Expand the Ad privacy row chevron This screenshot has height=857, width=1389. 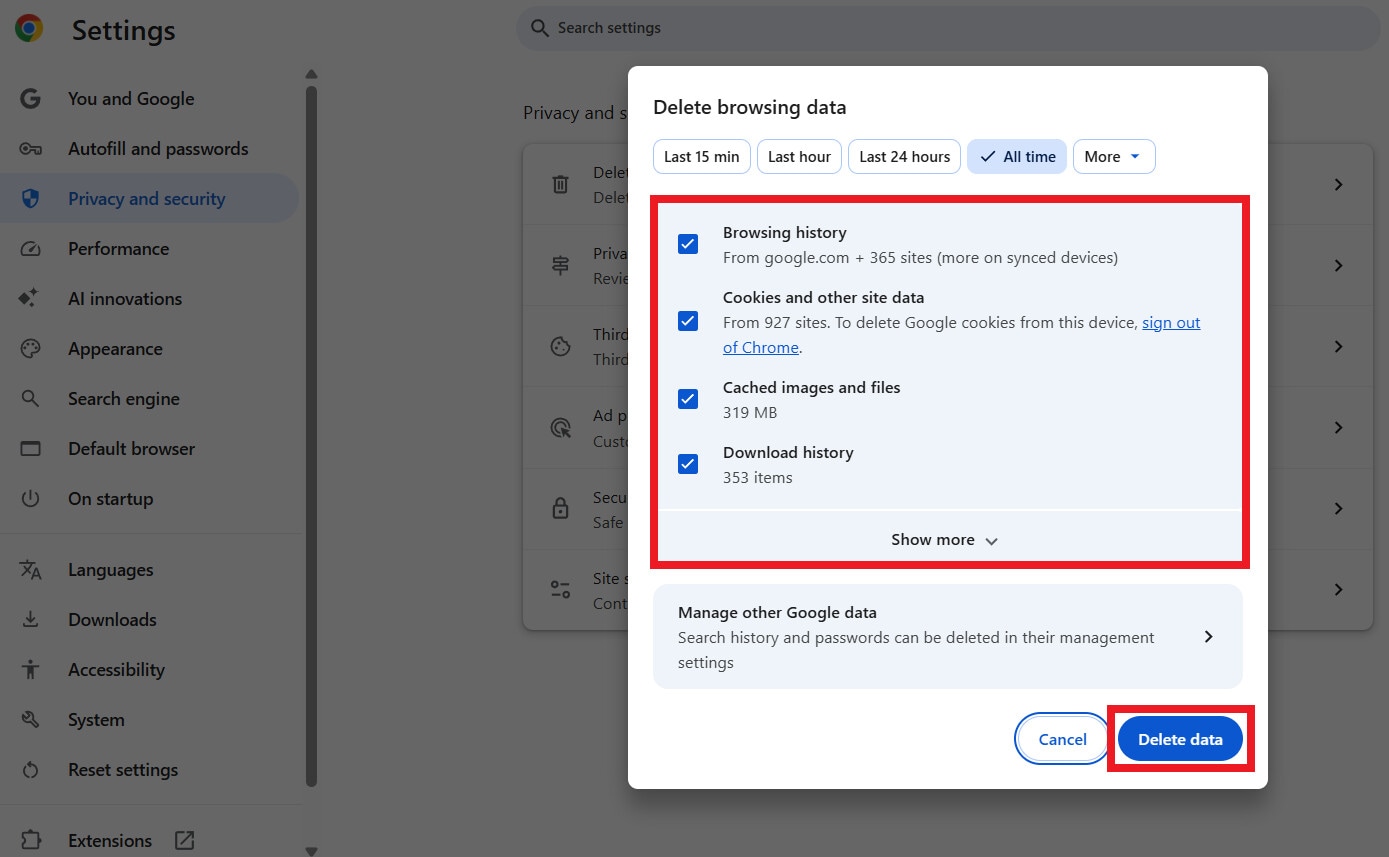pos(1339,428)
